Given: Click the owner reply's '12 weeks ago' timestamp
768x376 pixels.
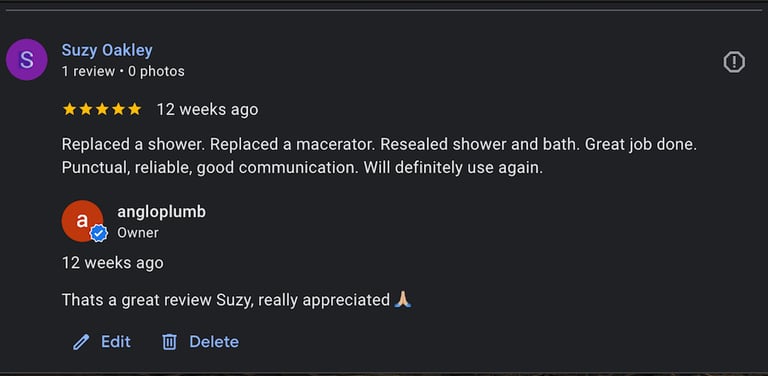Looking at the screenshot, I should (x=113, y=263).
